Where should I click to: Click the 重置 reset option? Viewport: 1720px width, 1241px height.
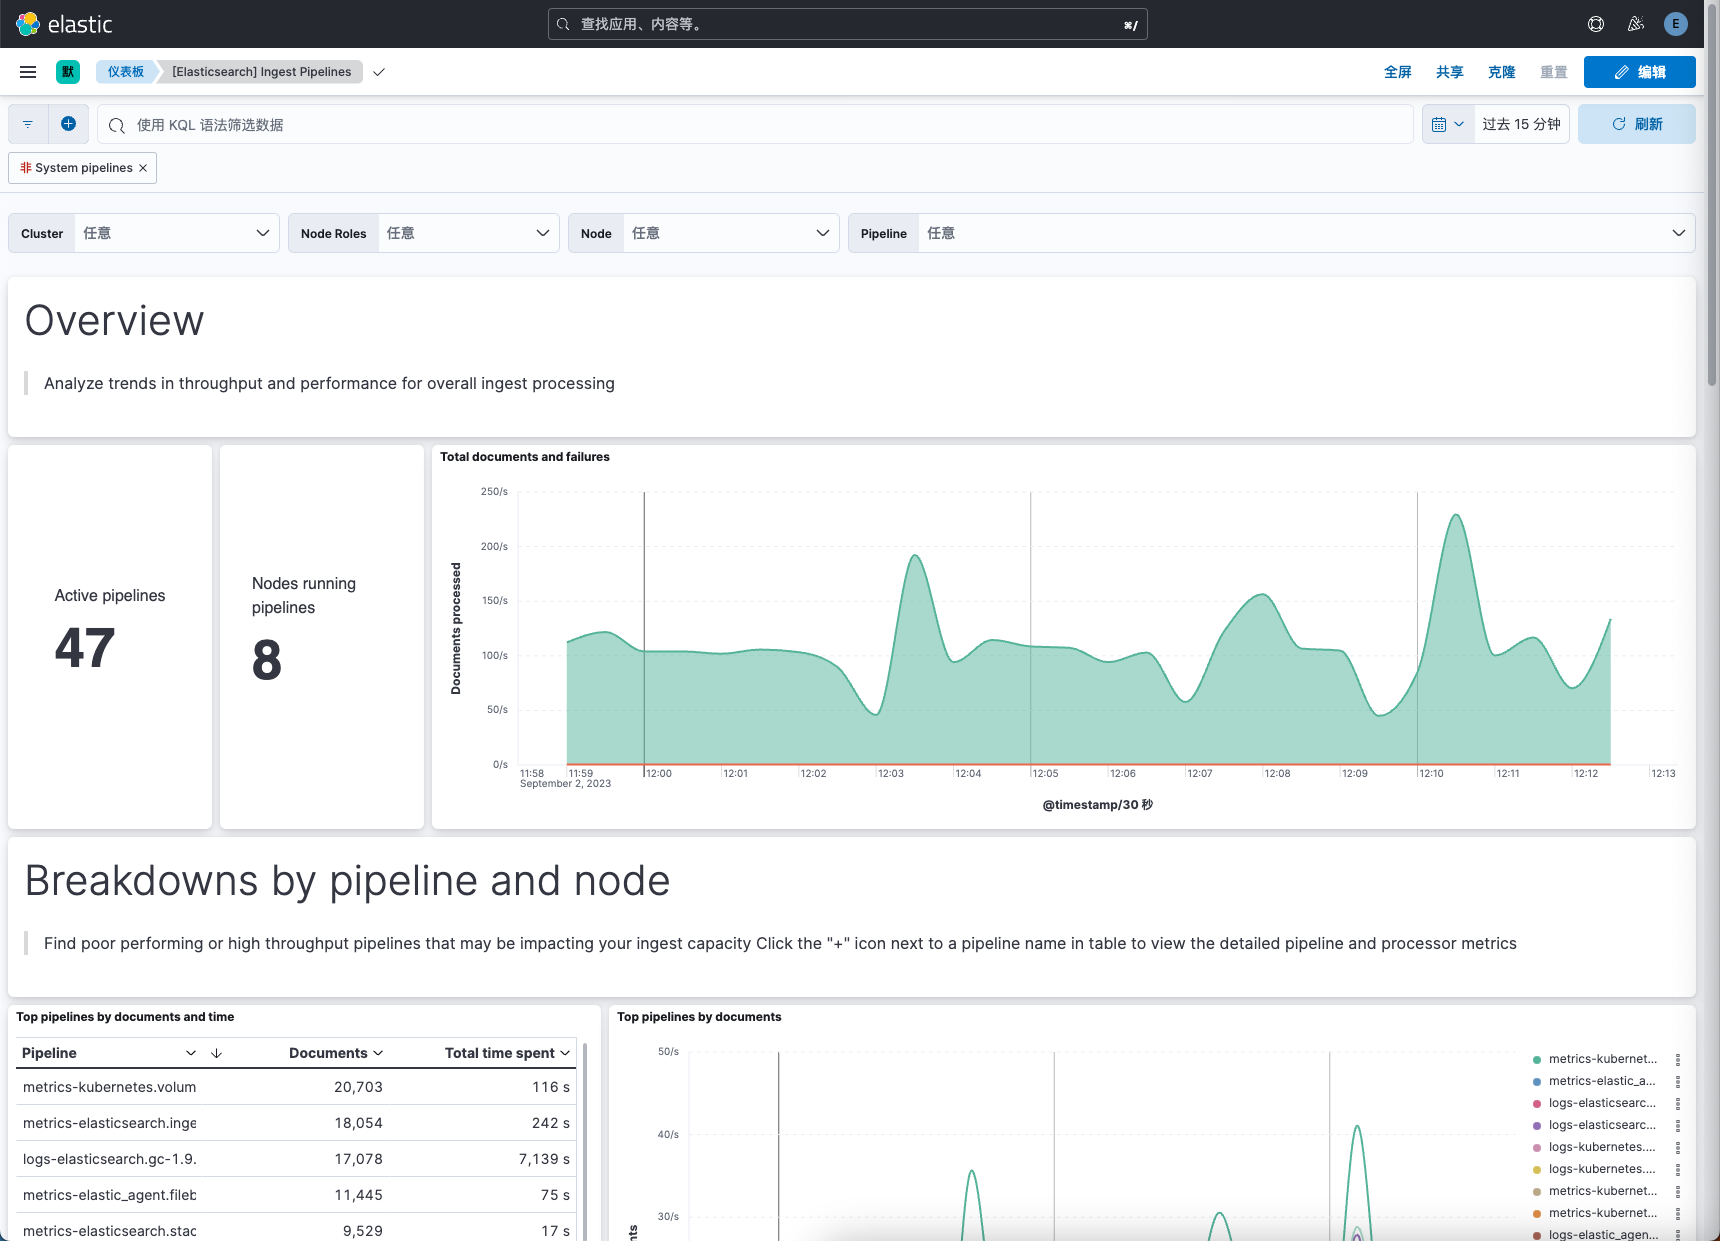point(1554,72)
